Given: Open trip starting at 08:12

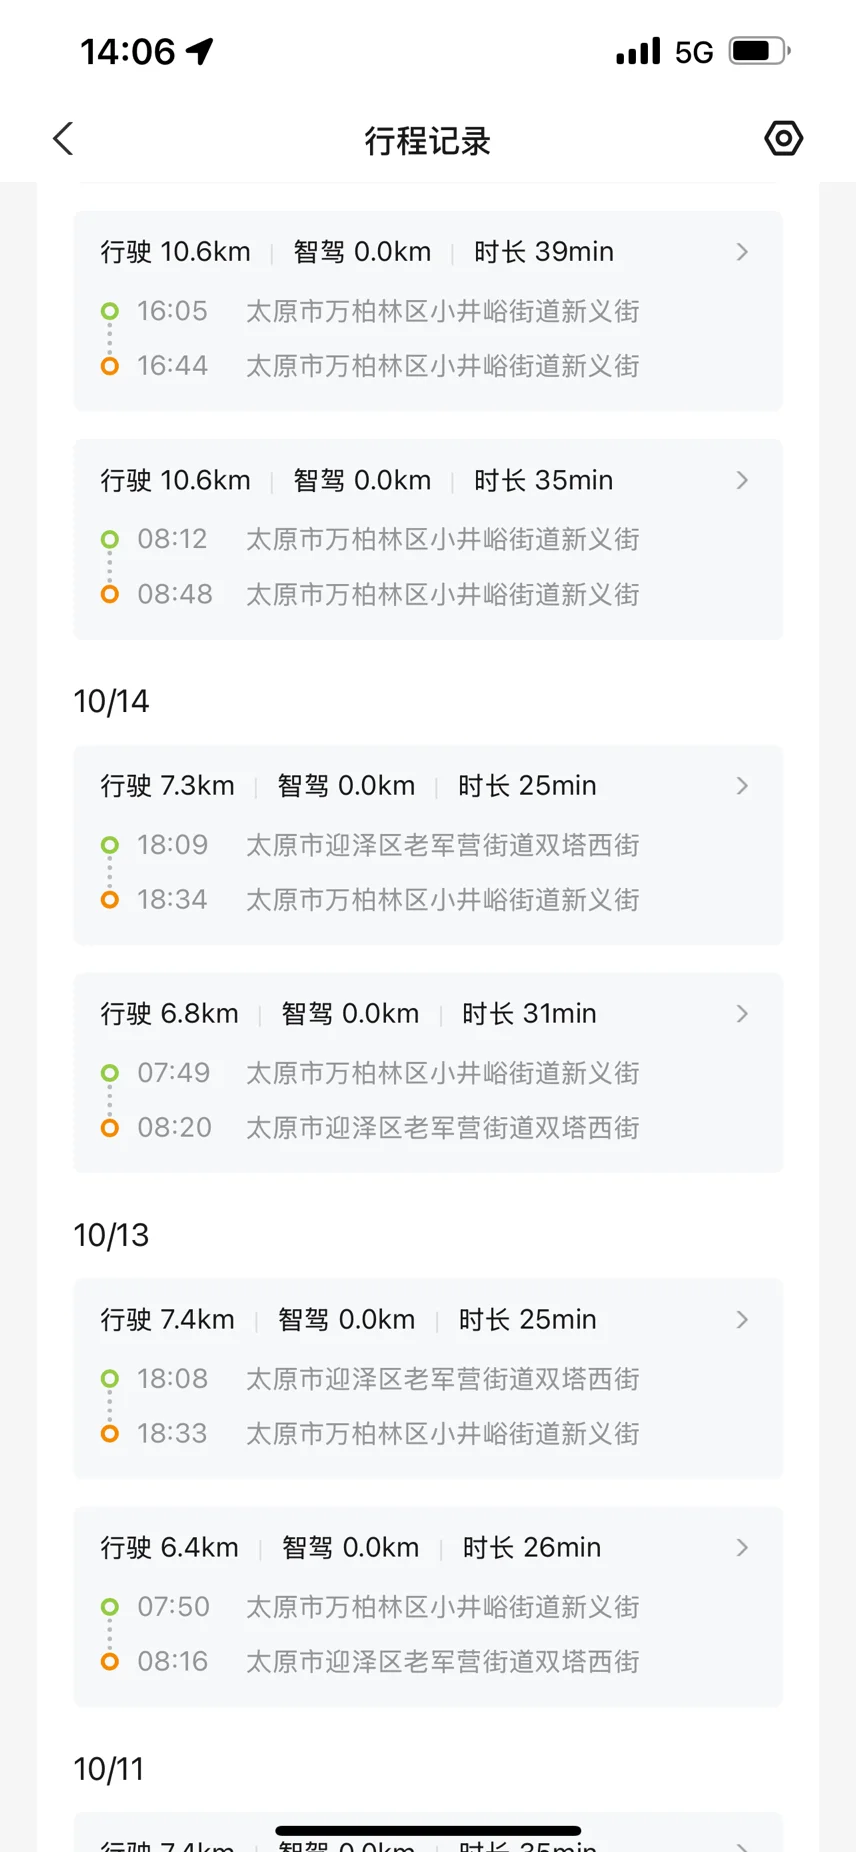Looking at the screenshot, I should tap(427, 540).
